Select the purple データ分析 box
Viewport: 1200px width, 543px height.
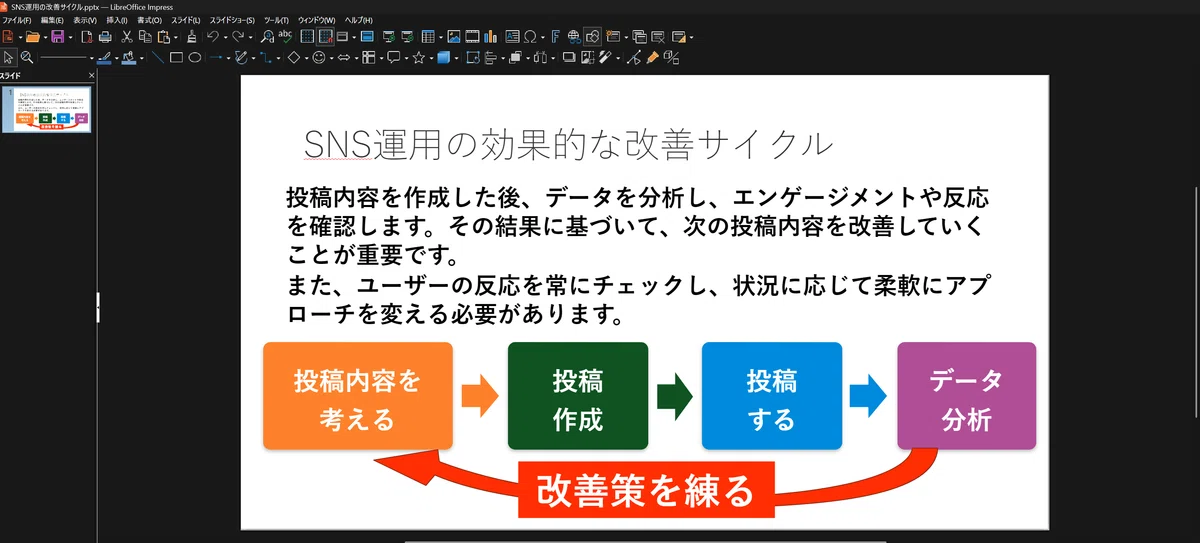[966, 396]
